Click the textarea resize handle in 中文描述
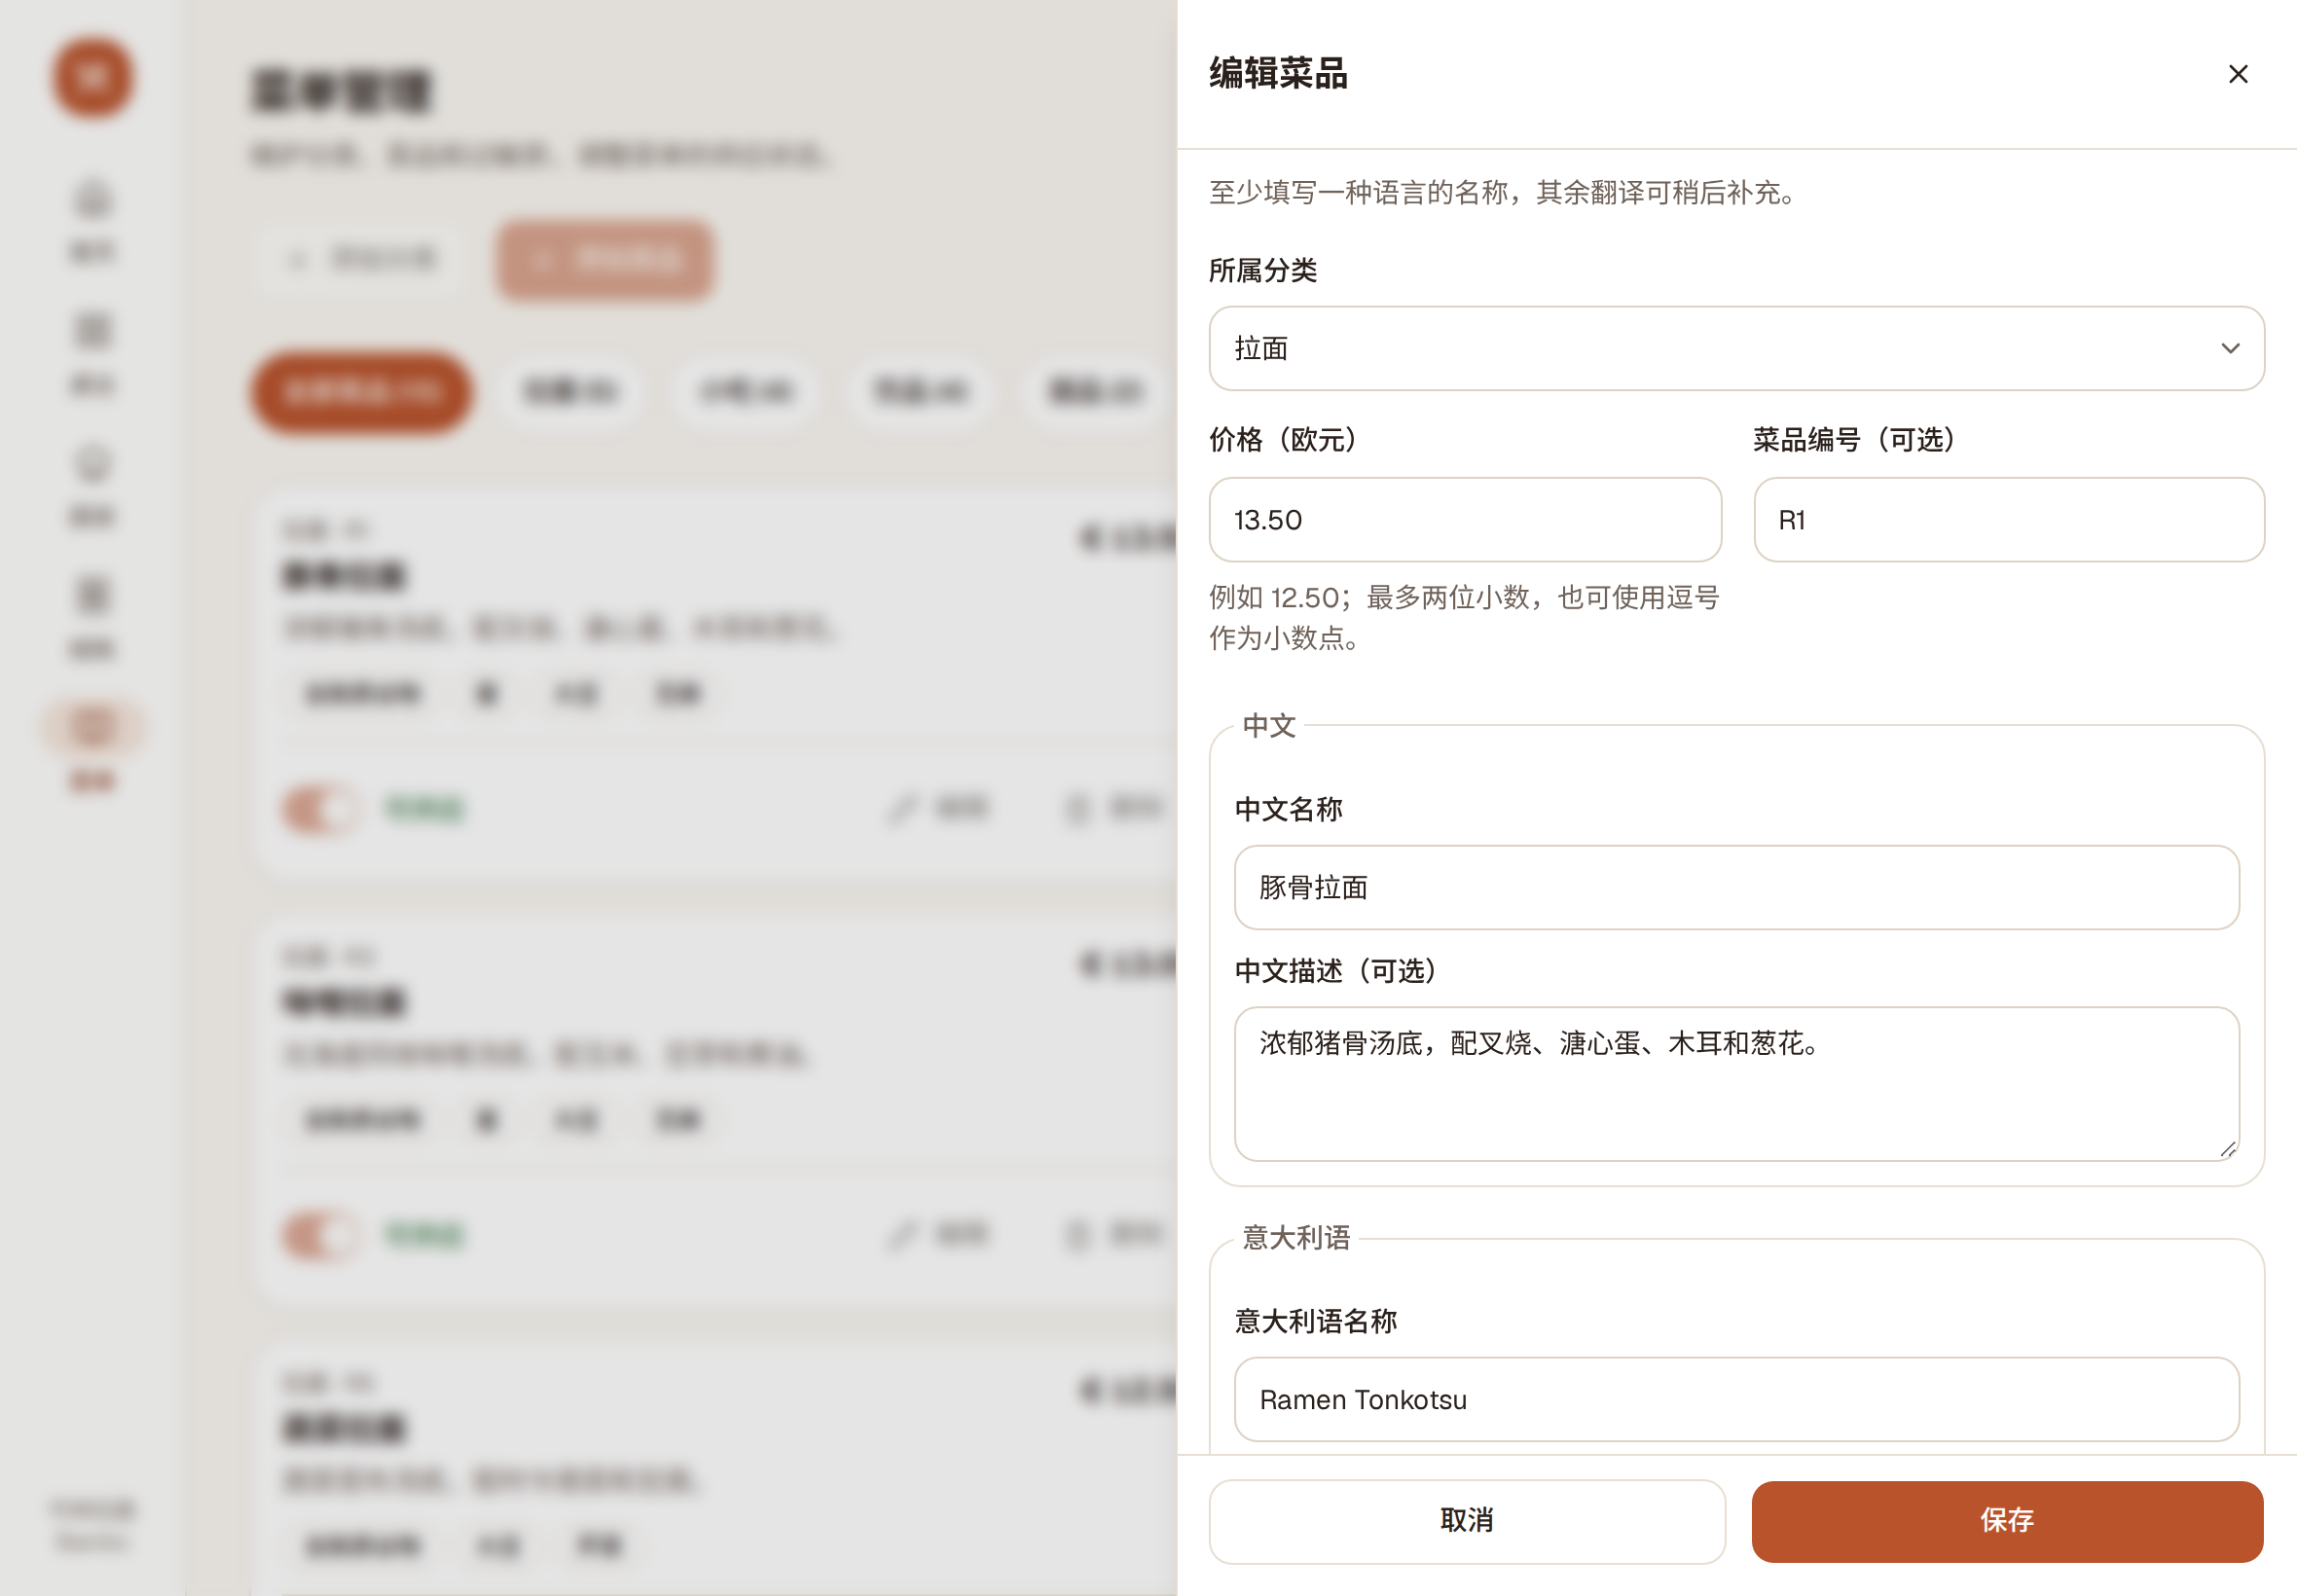Viewport: 2297px width, 1596px height. tap(2228, 1150)
